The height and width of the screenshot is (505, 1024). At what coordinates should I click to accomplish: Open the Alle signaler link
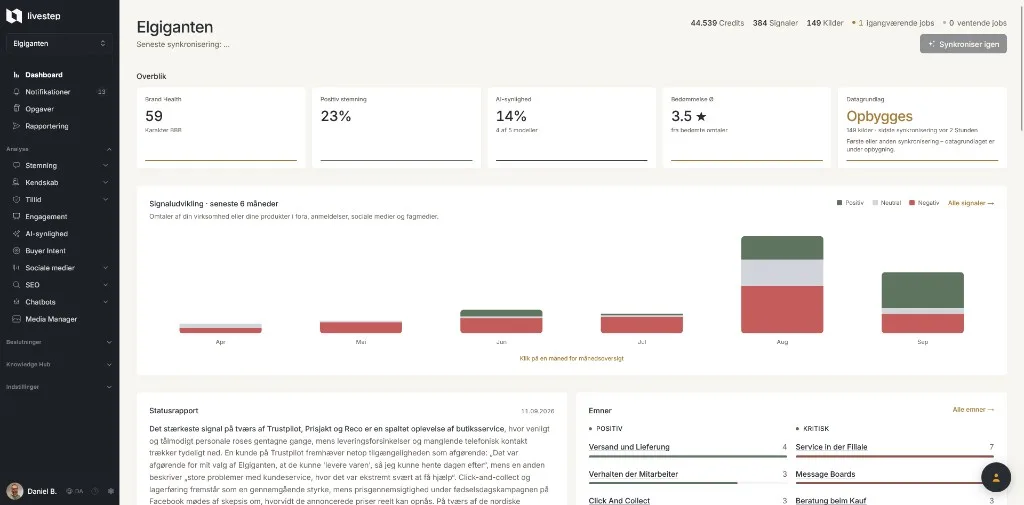click(x=970, y=203)
